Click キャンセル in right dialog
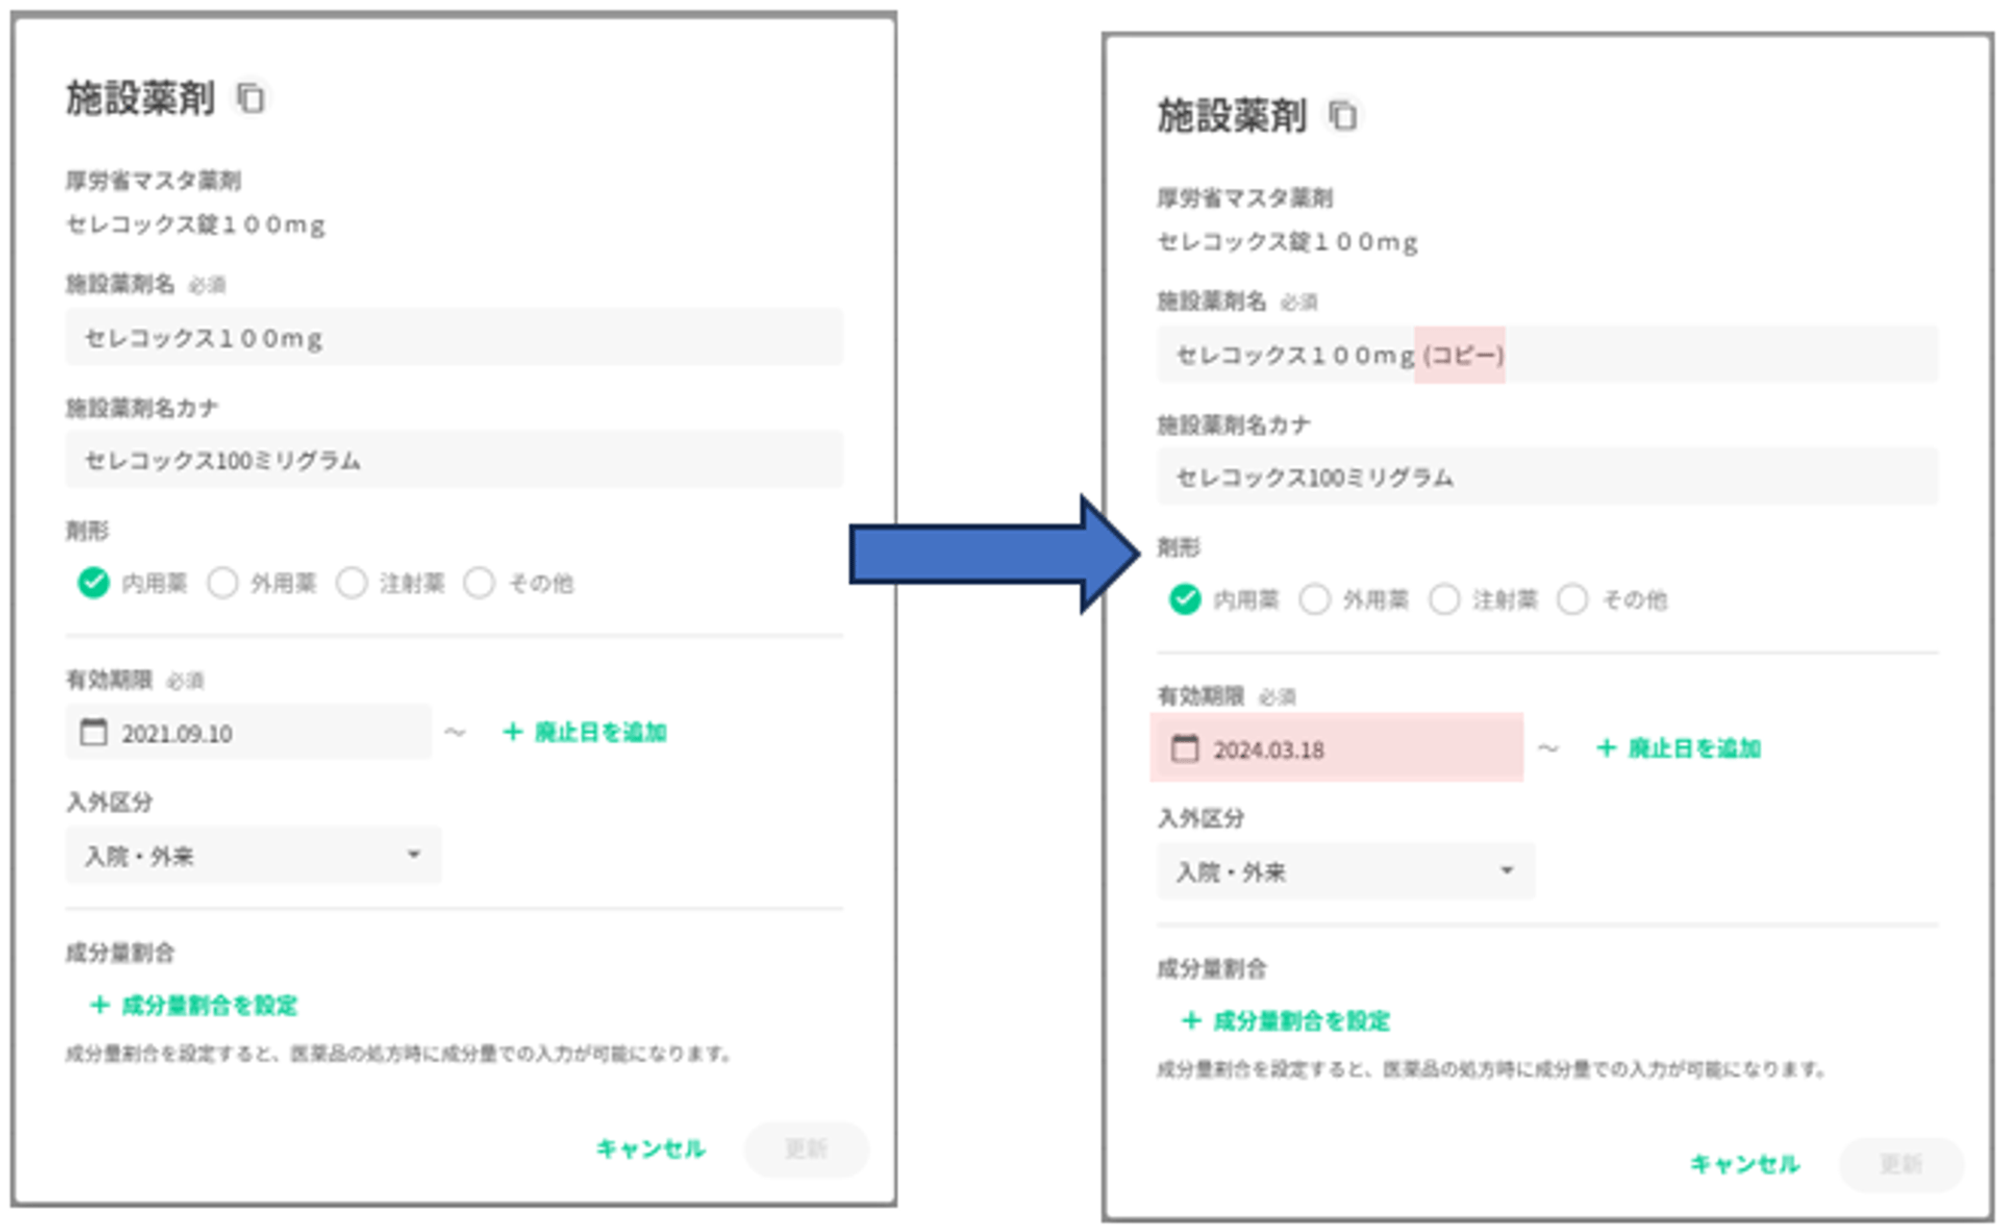 click(x=1744, y=1164)
